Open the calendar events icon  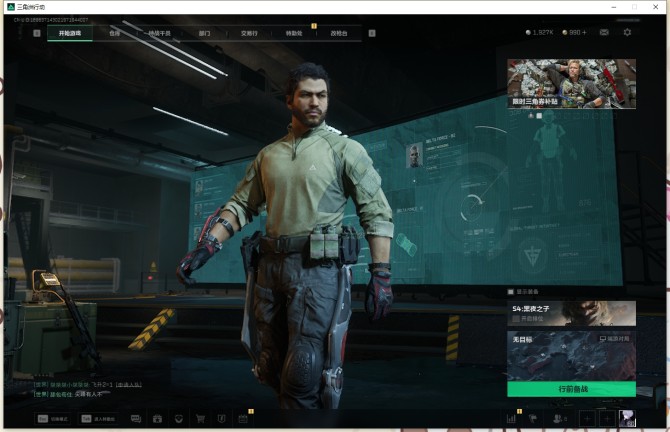click(x=243, y=419)
